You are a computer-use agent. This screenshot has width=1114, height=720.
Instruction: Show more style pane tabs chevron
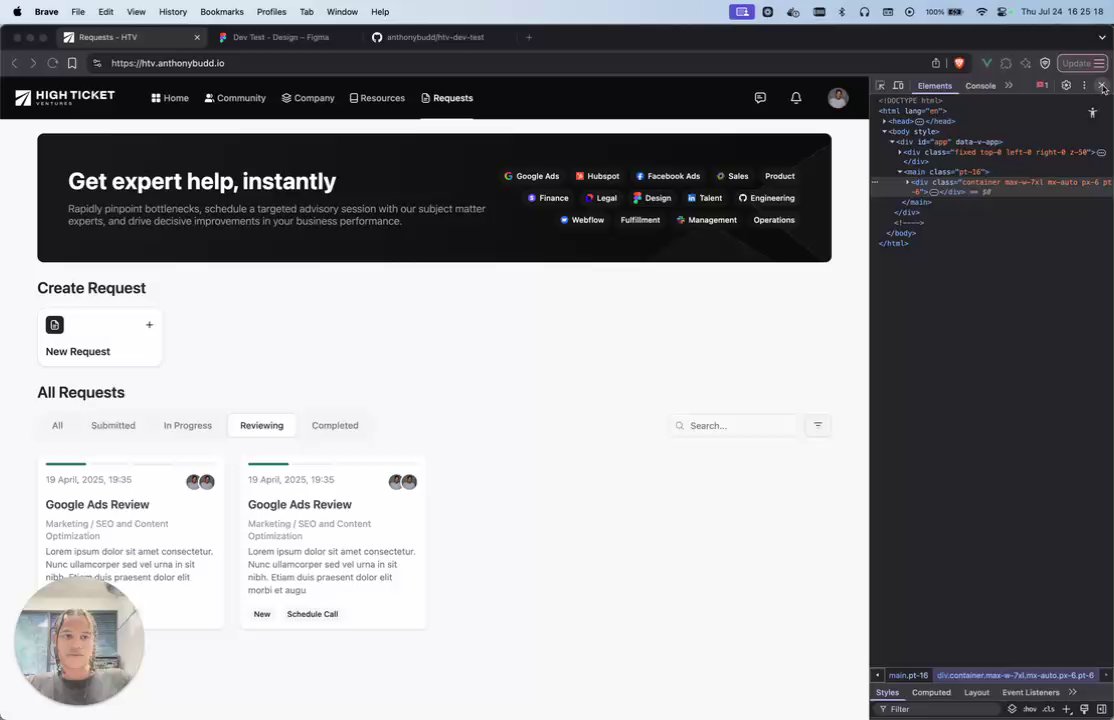coord(1073,692)
